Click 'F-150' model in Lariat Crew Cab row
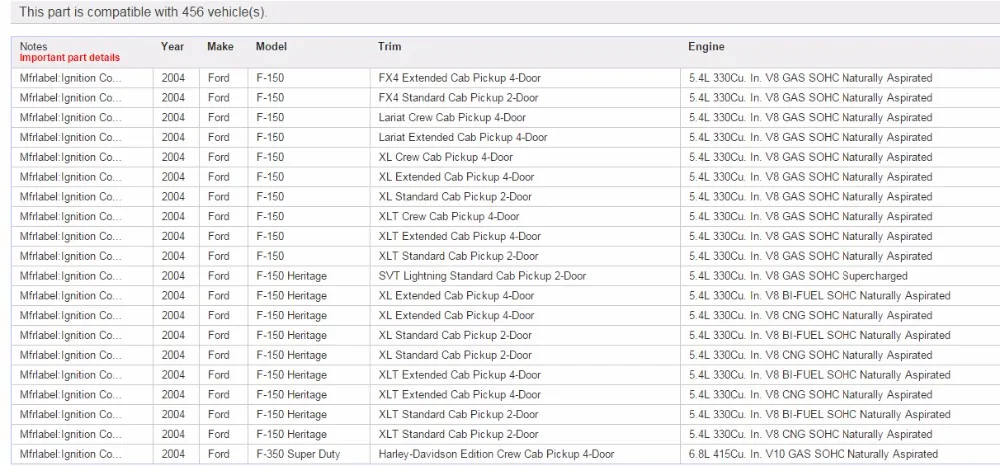Viewport: 1000px width, 466px height. point(270,117)
